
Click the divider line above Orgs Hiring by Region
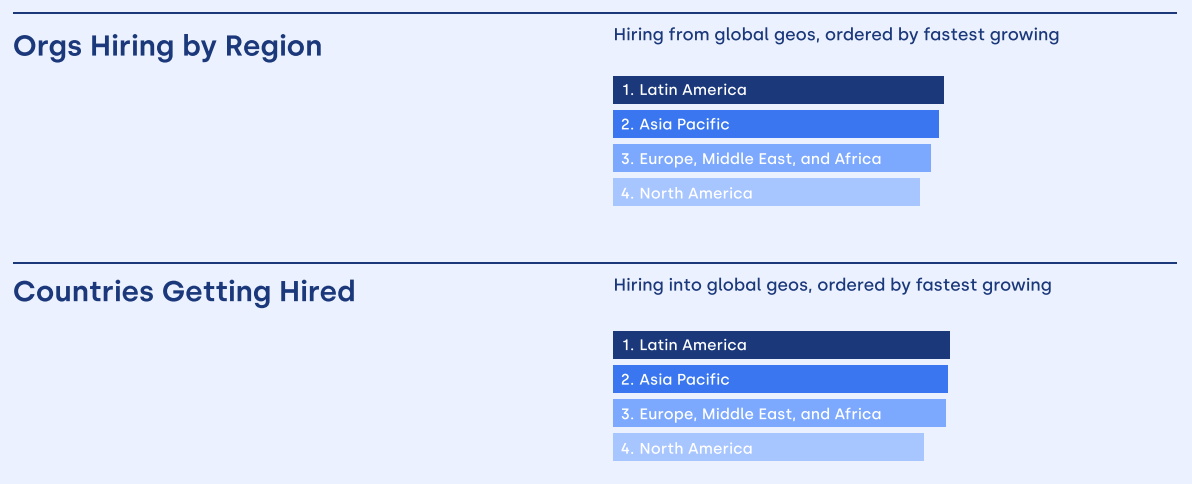pos(595,13)
